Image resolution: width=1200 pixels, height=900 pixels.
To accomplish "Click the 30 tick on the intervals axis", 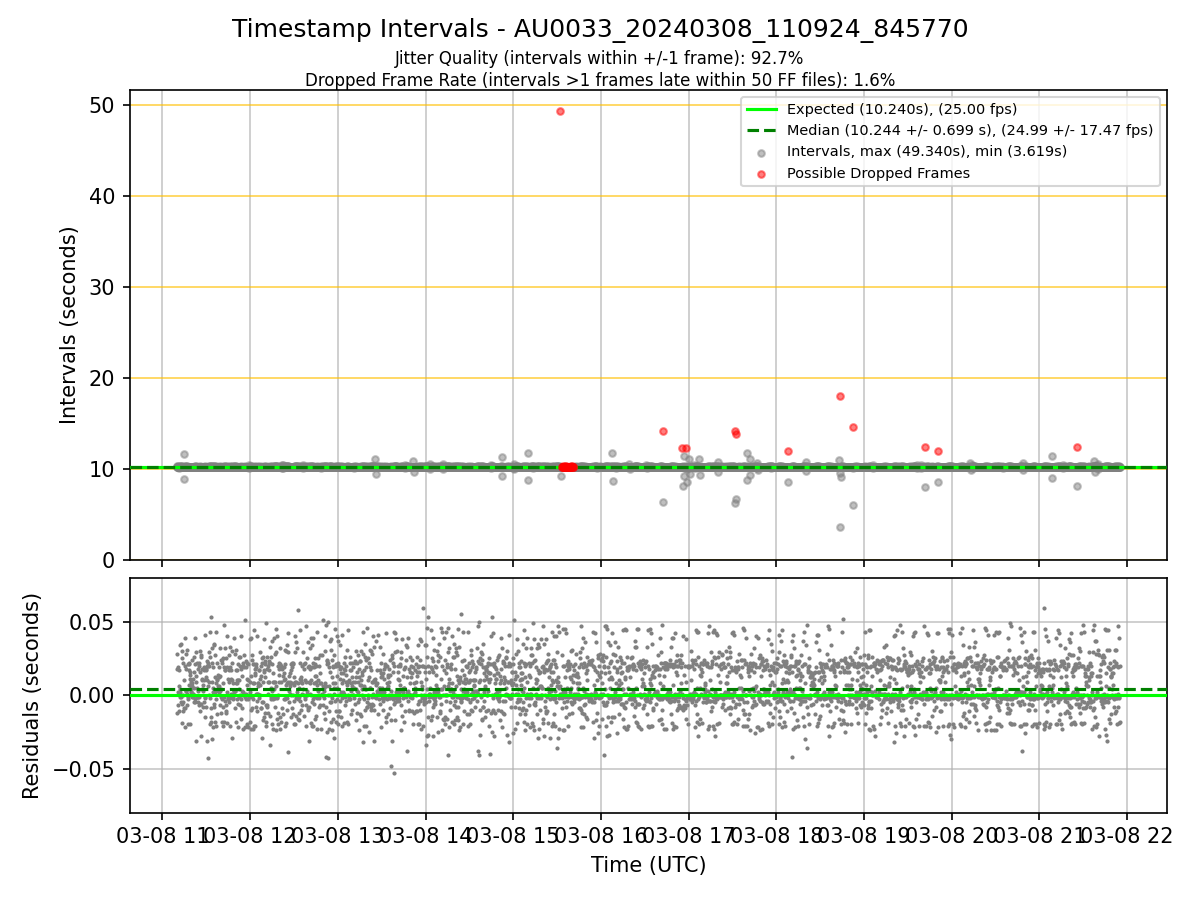I will tap(103, 287).
